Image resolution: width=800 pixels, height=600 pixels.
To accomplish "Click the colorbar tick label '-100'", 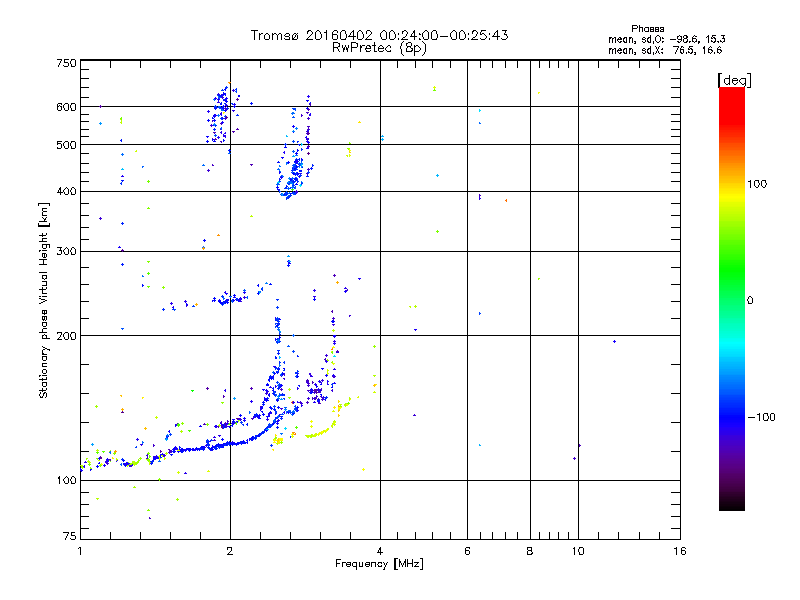I will point(761,417).
